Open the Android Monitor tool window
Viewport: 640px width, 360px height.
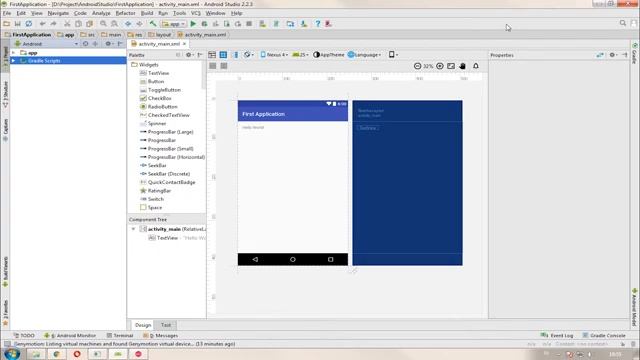tap(70, 335)
